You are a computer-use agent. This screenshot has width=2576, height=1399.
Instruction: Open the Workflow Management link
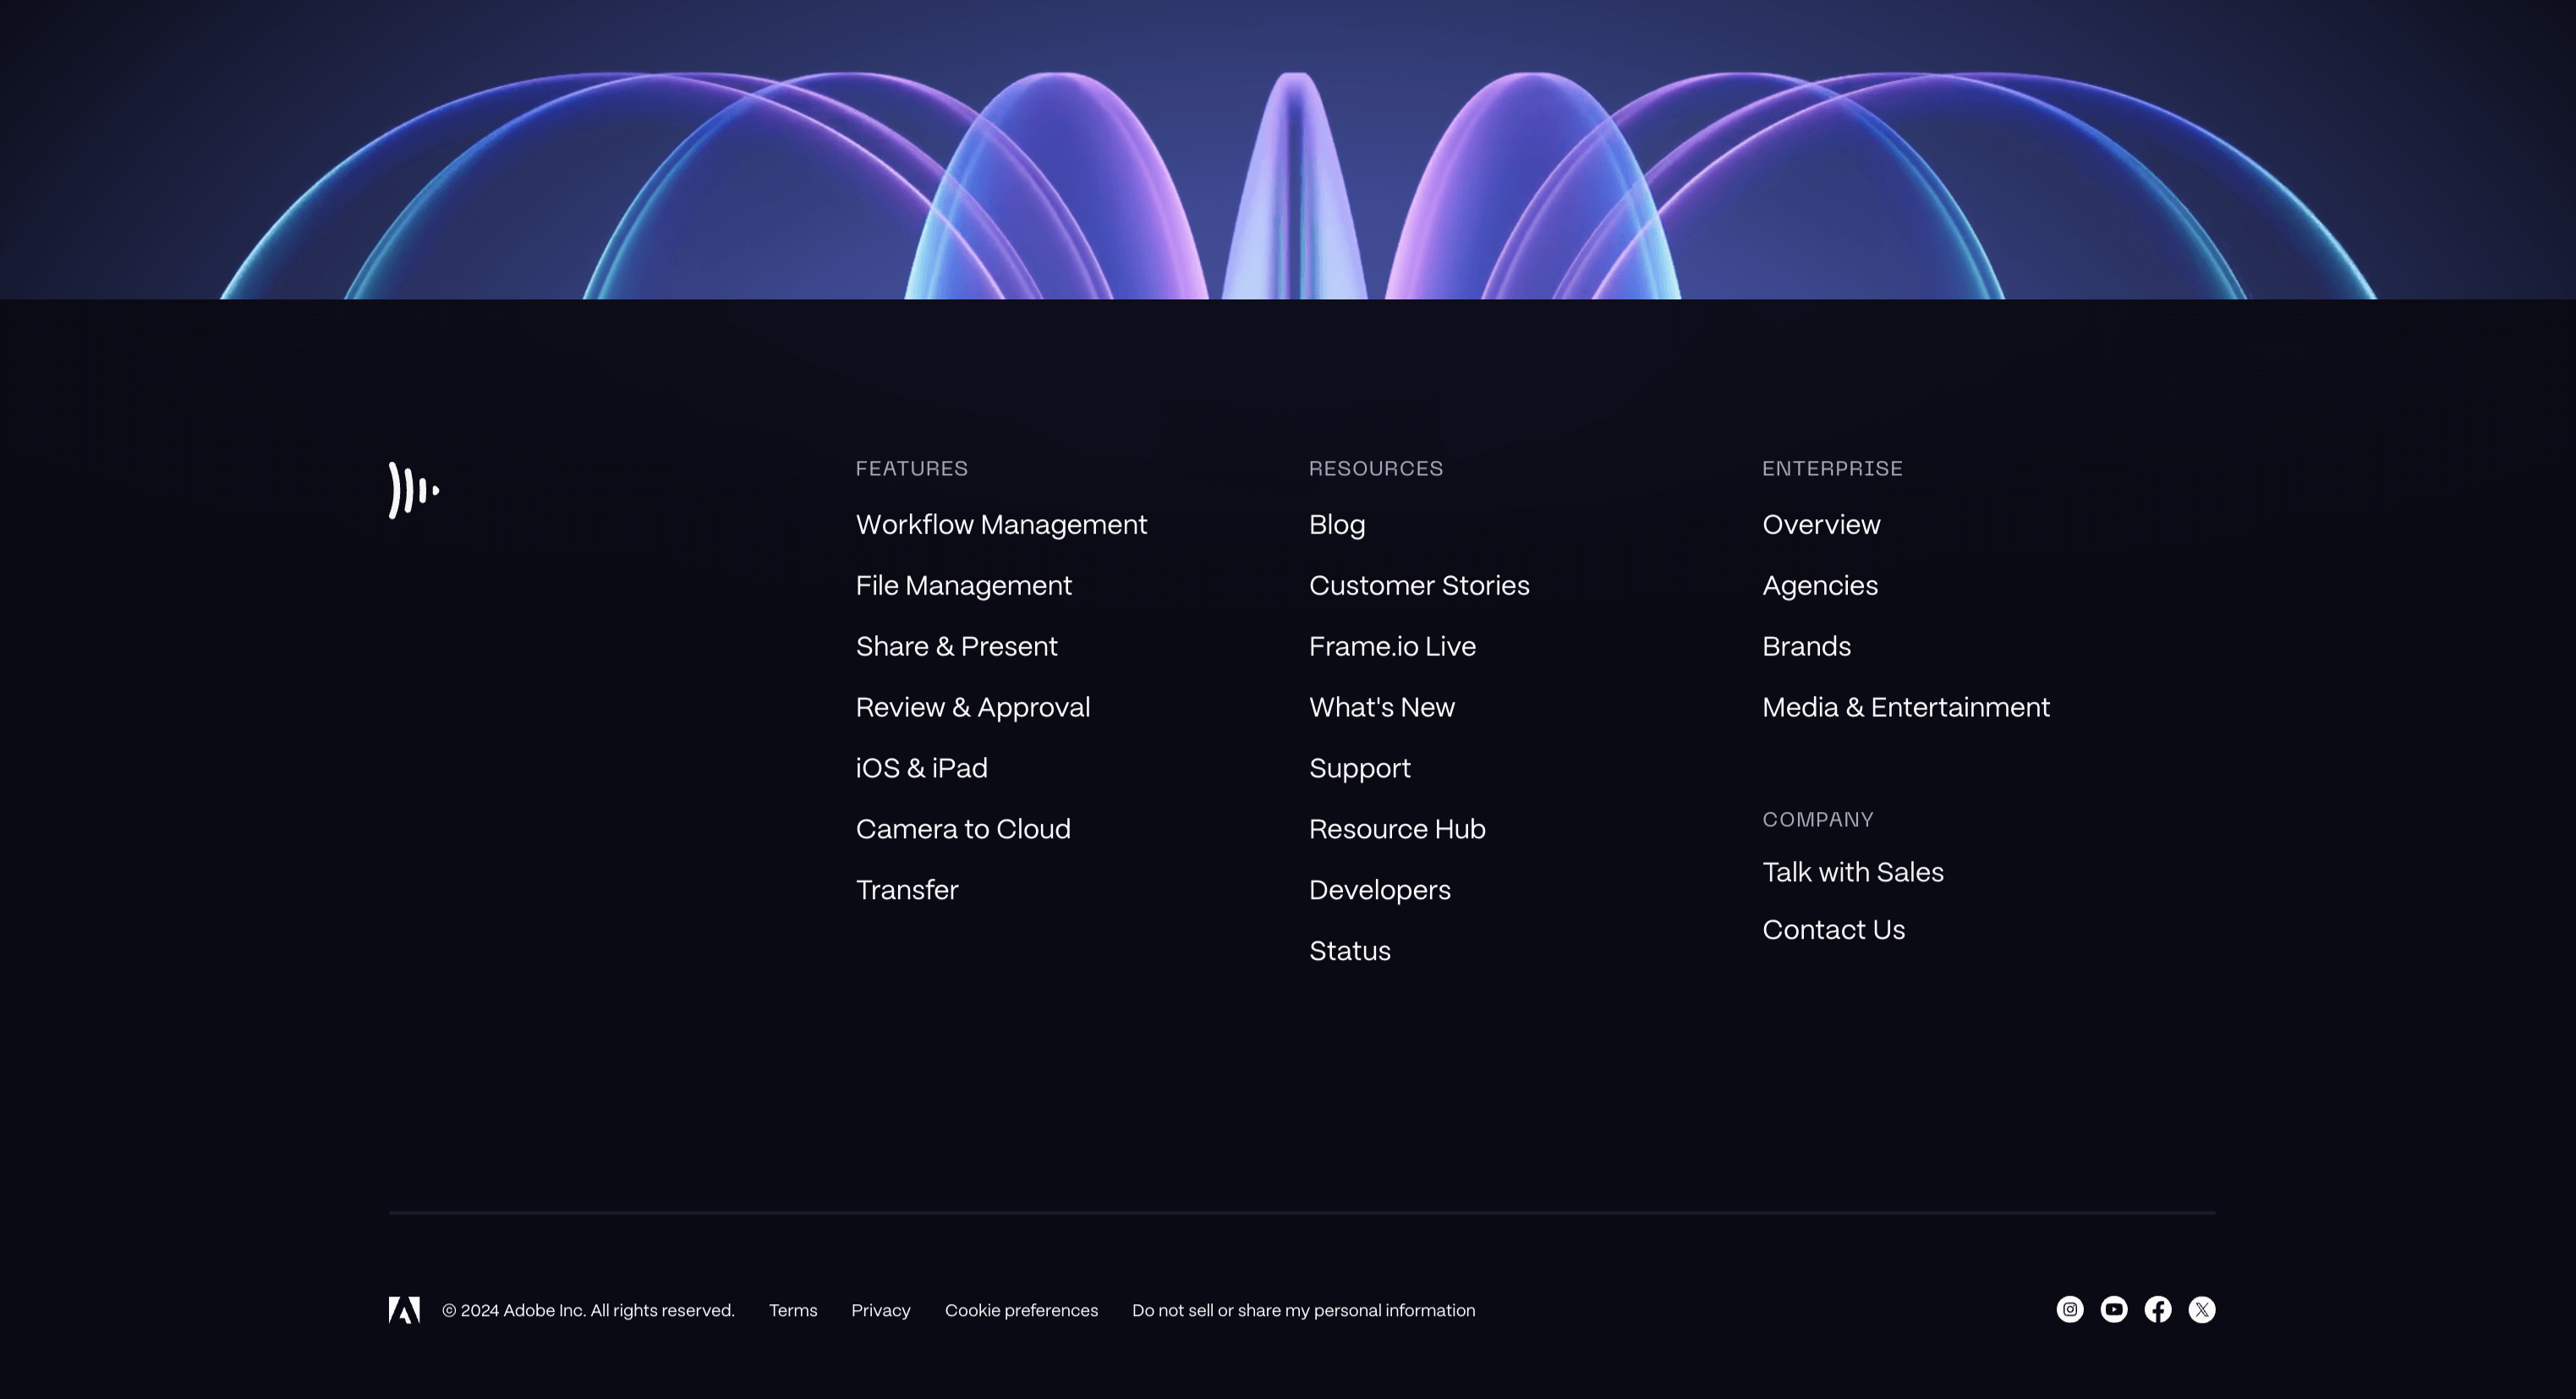click(x=1001, y=525)
